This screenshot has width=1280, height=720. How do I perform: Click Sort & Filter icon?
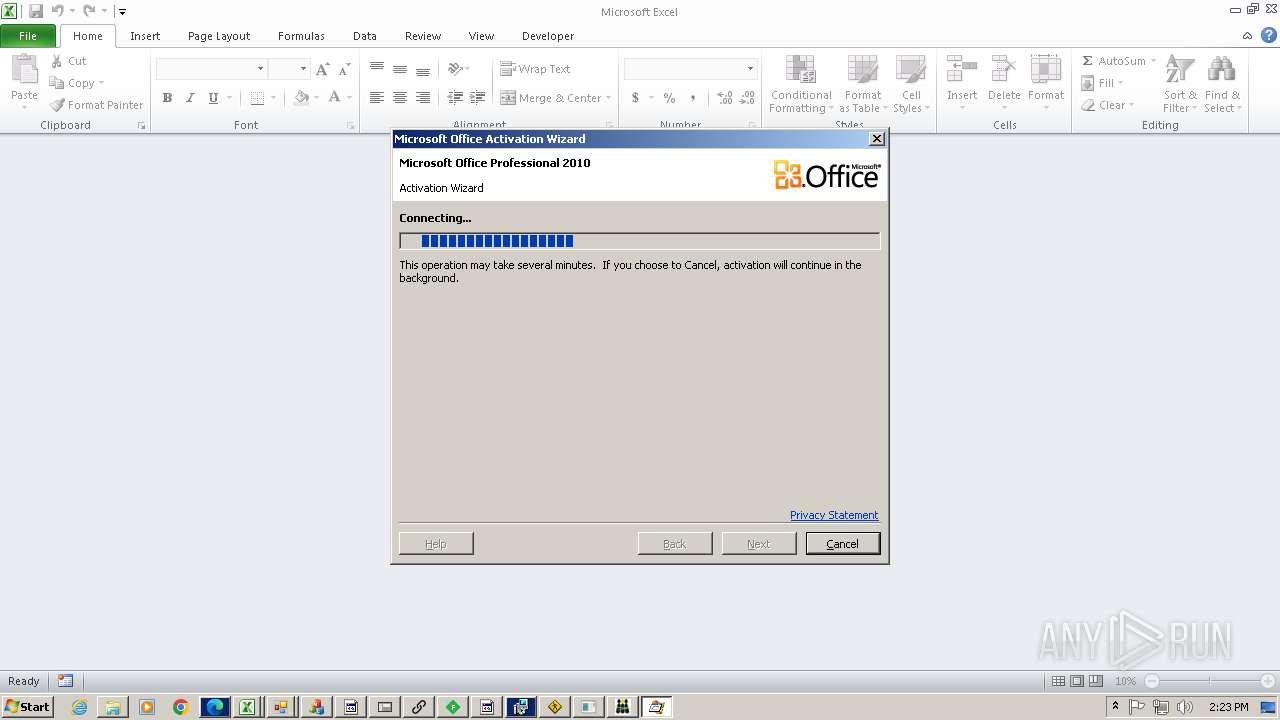pyautogui.click(x=1180, y=70)
